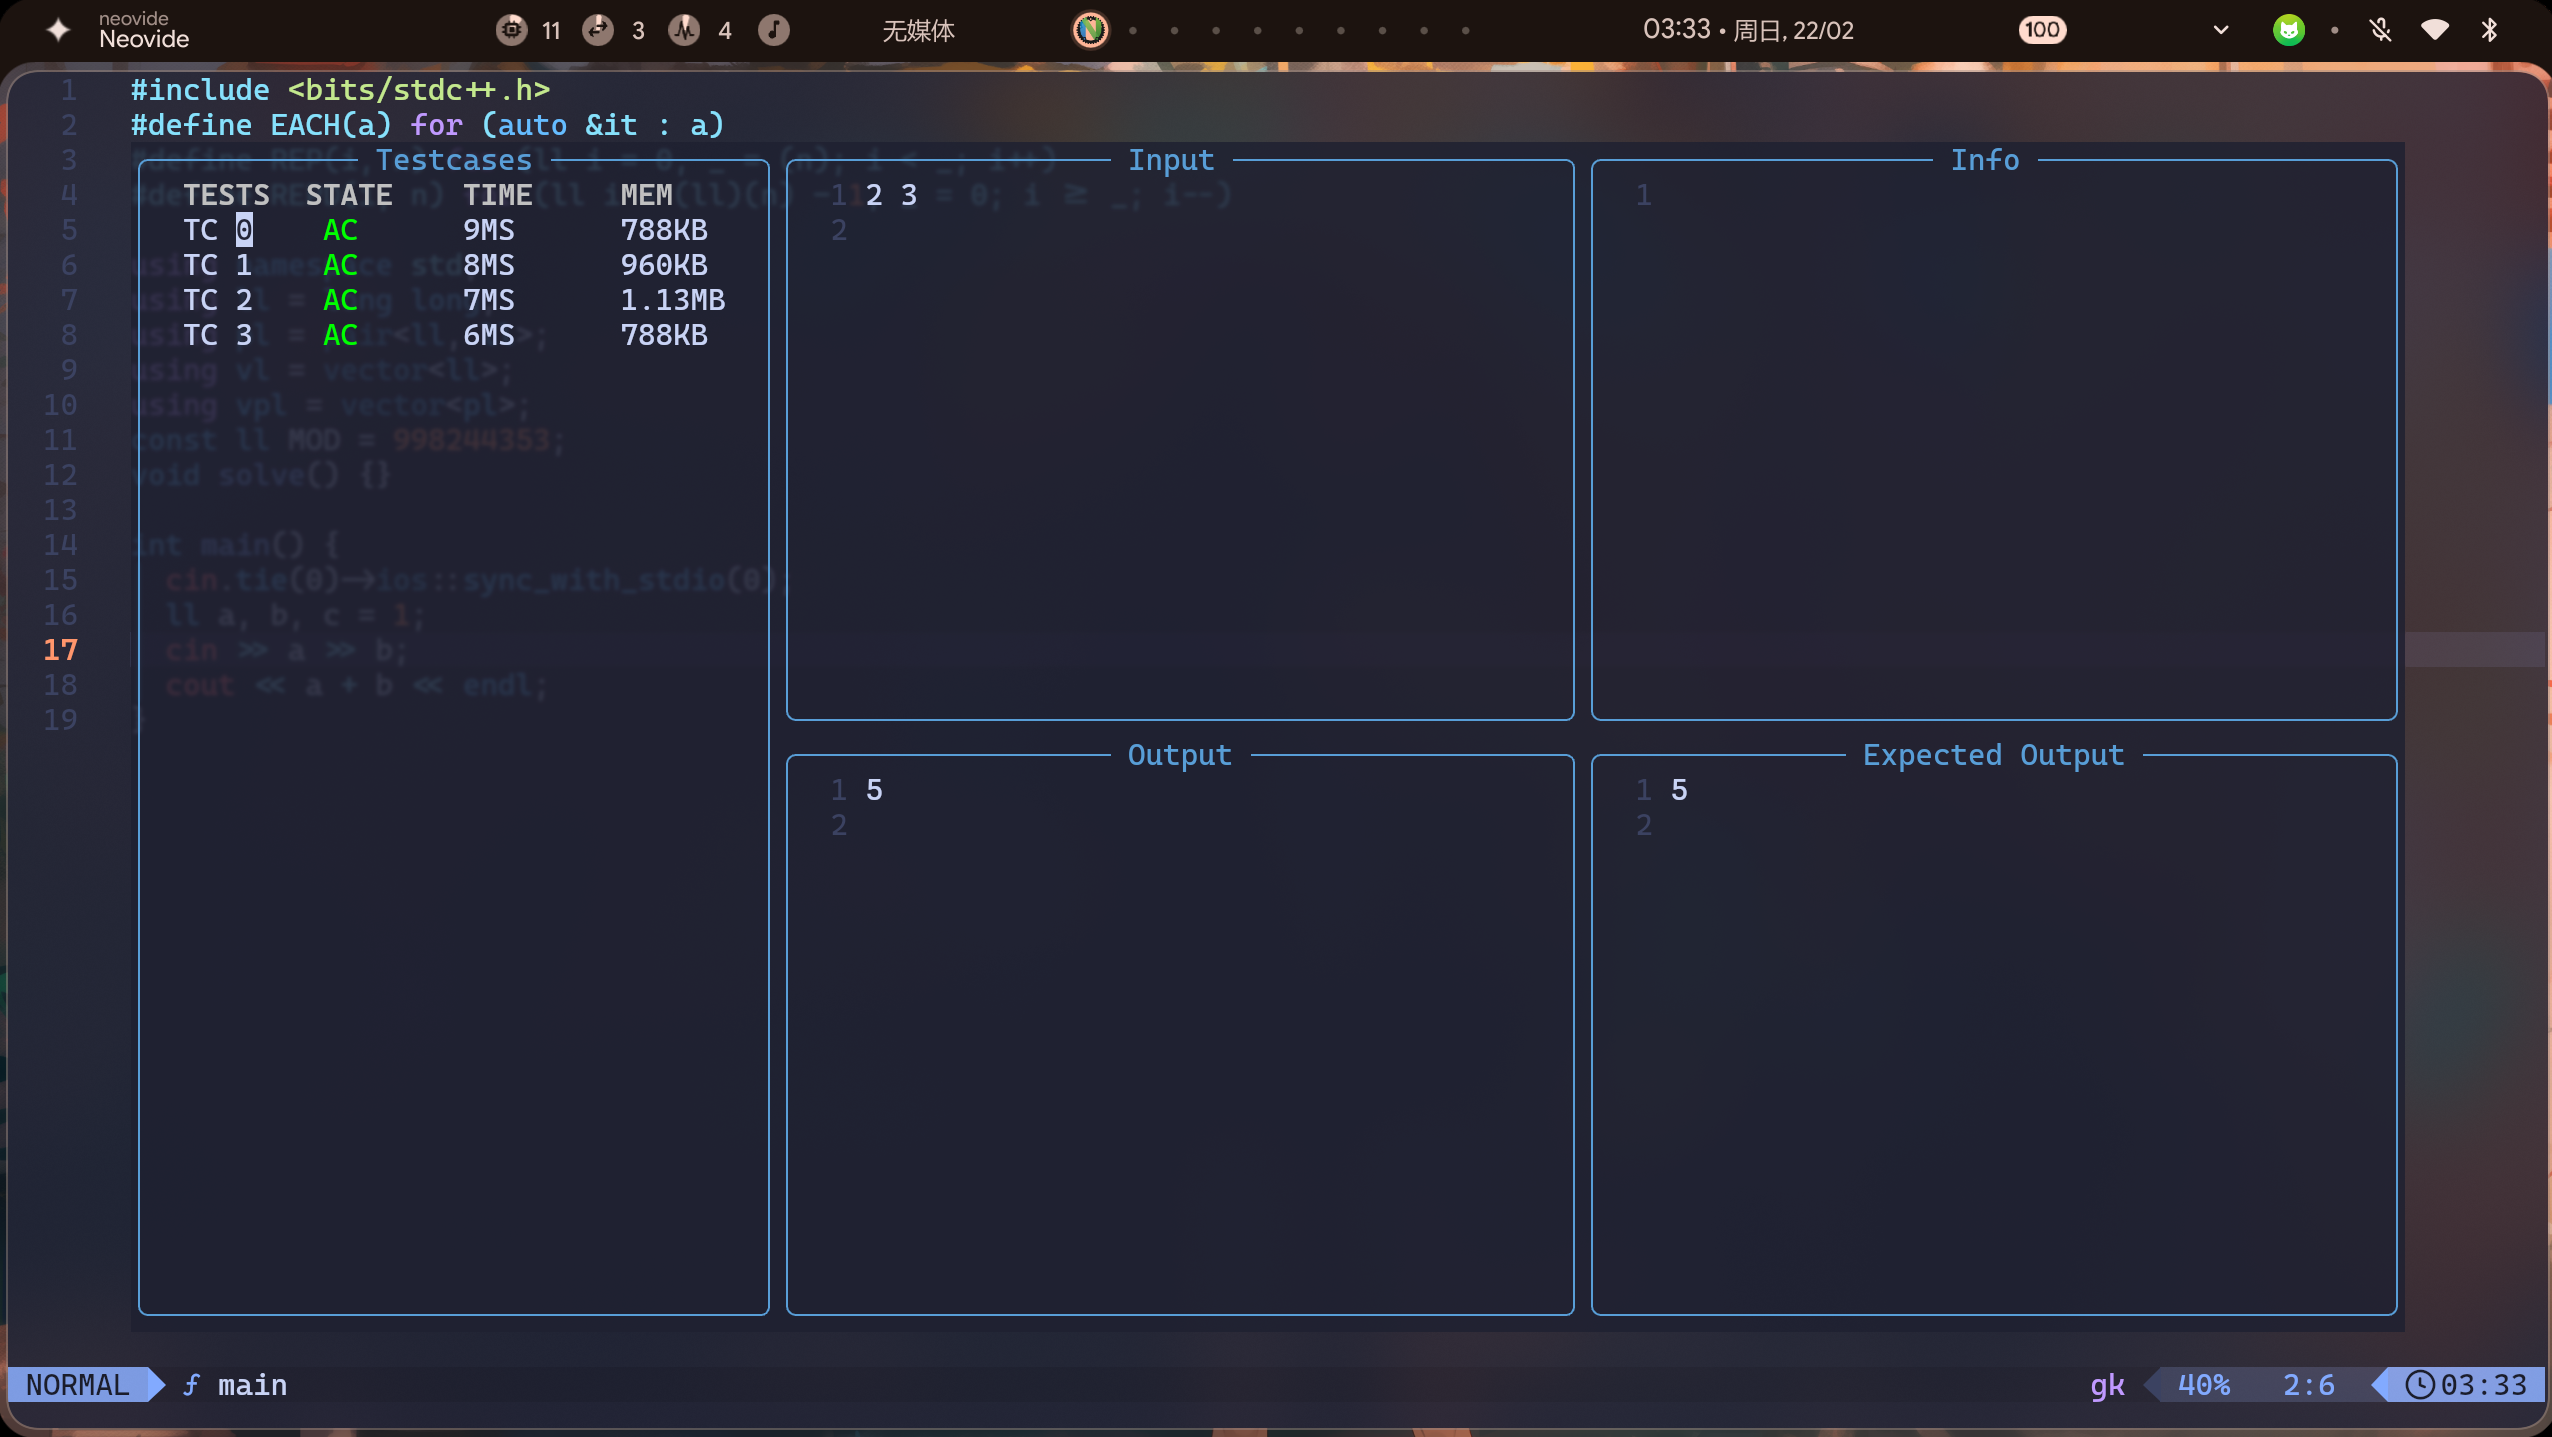Viewport: 2552px width, 1437px height.
Task: Click the battery 100 indicator
Action: pyautogui.click(x=2042, y=30)
